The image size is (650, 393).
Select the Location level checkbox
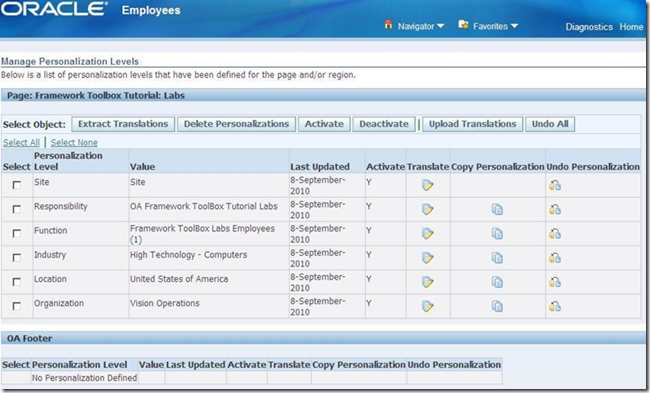pyautogui.click(x=17, y=282)
